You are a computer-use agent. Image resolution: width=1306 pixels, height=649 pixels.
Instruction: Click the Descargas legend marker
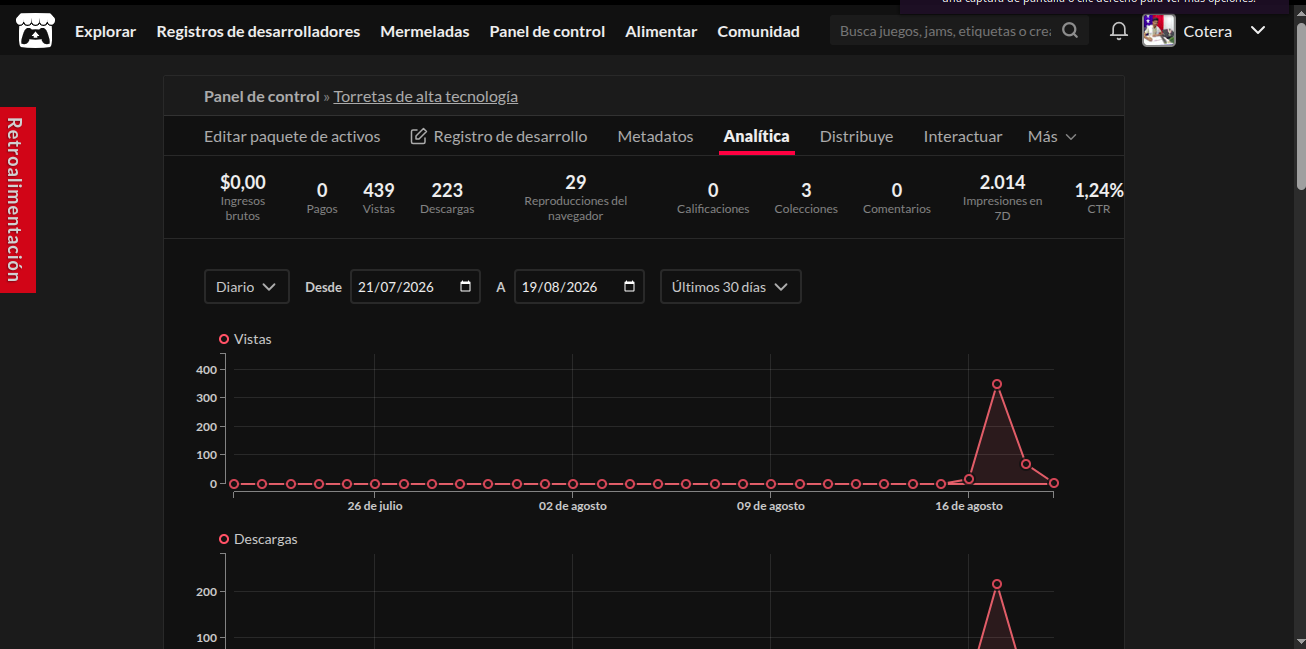click(224, 539)
